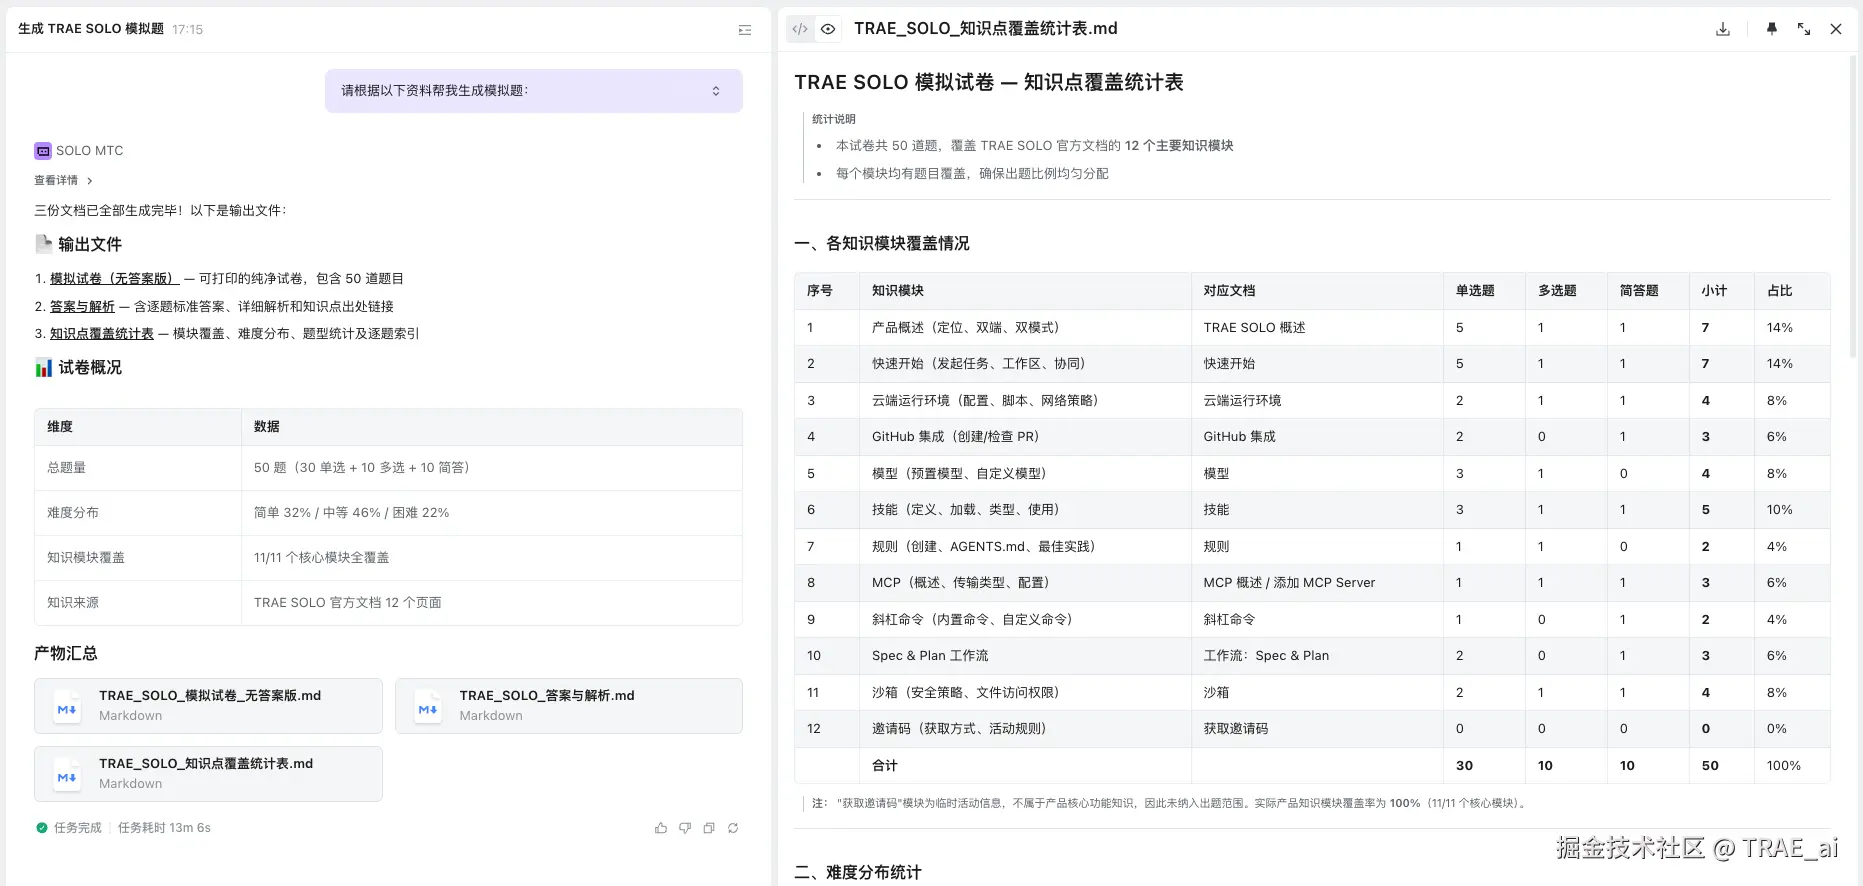Open TRAE_SOLO_答案与解析.md file card
1863x886 pixels.
click(569, 706)
